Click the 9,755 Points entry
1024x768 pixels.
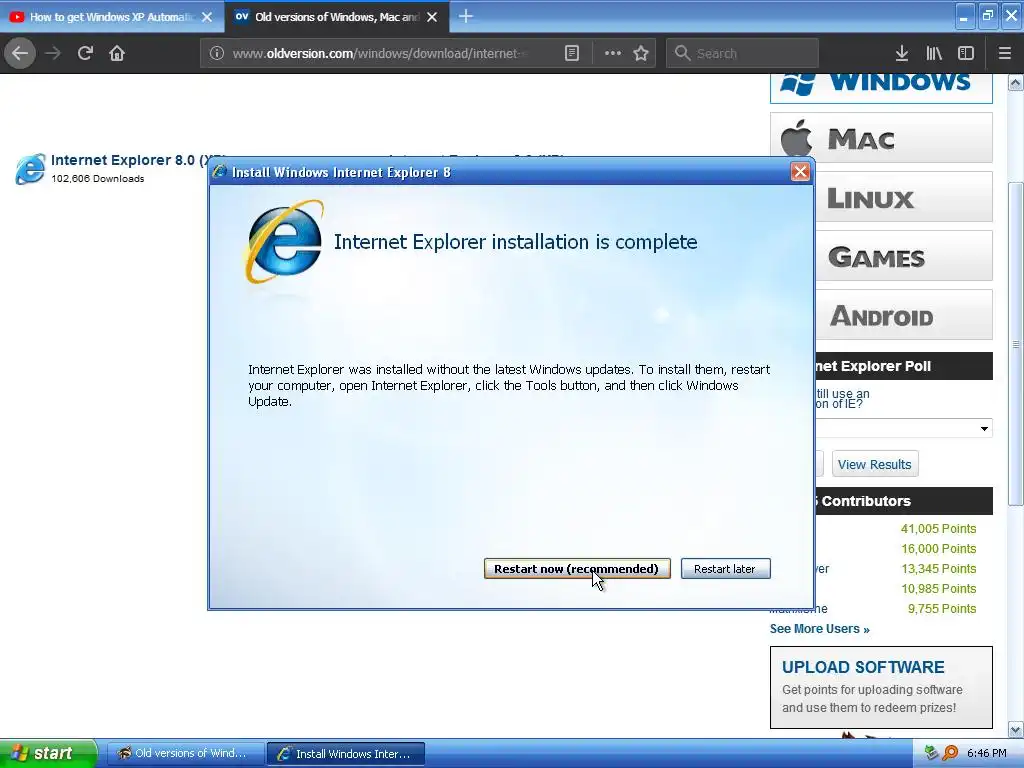(942, 609)
